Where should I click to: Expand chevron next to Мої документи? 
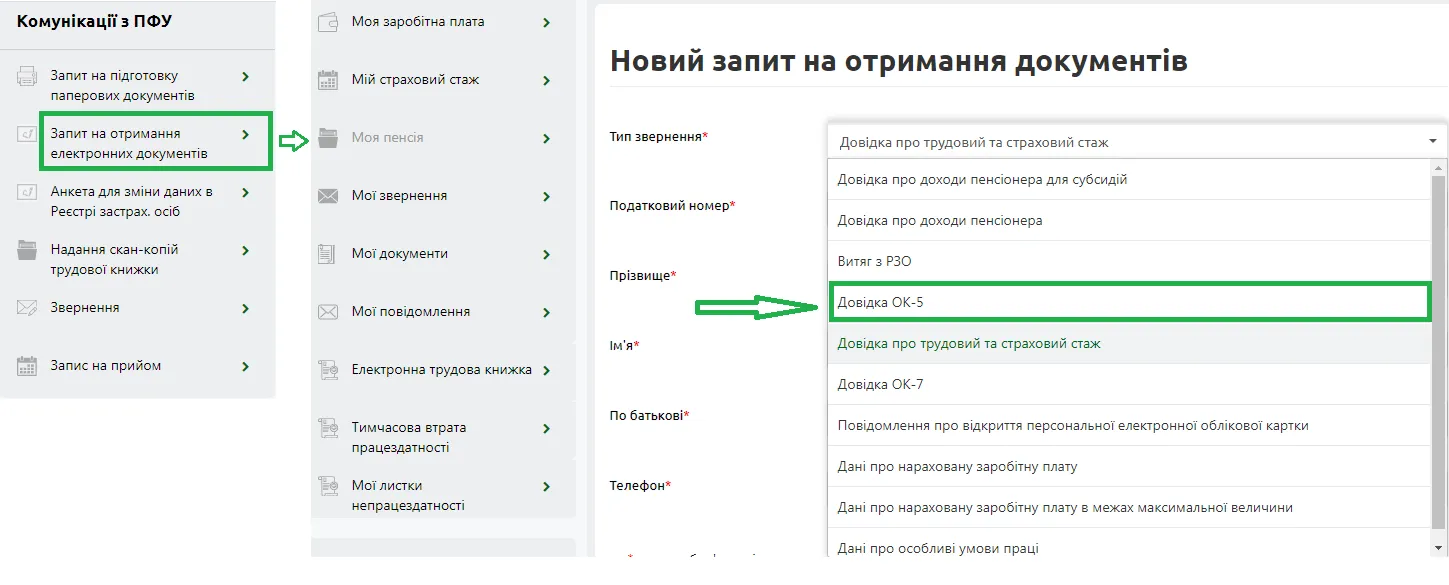(x=547, y=255)
